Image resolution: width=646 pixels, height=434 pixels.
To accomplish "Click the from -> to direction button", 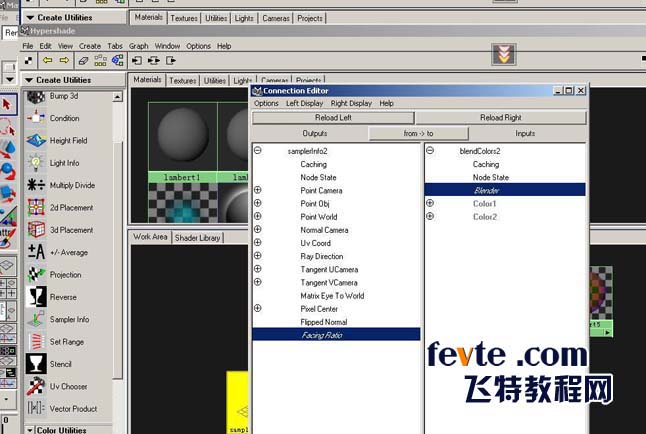I will tap(418, 134).
